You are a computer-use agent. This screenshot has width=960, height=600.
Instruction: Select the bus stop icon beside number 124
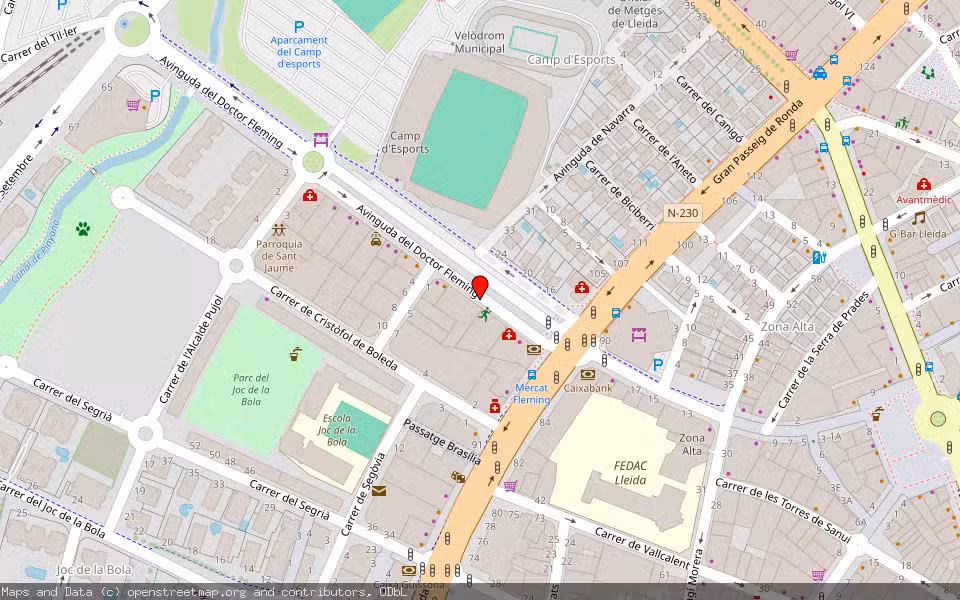(847, 80)
